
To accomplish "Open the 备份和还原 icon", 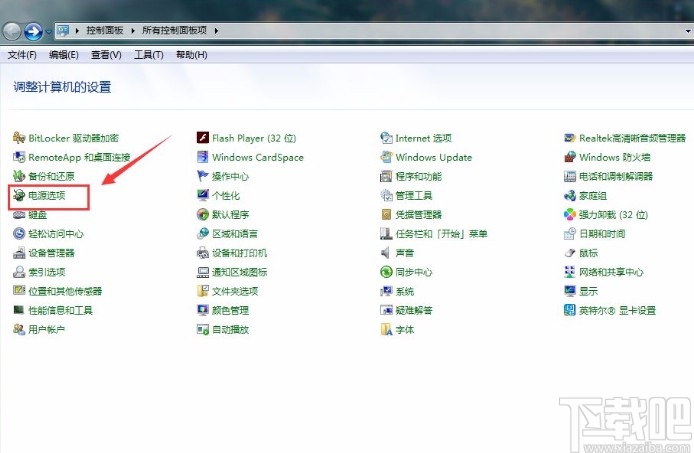I will (x=19, y=176).
